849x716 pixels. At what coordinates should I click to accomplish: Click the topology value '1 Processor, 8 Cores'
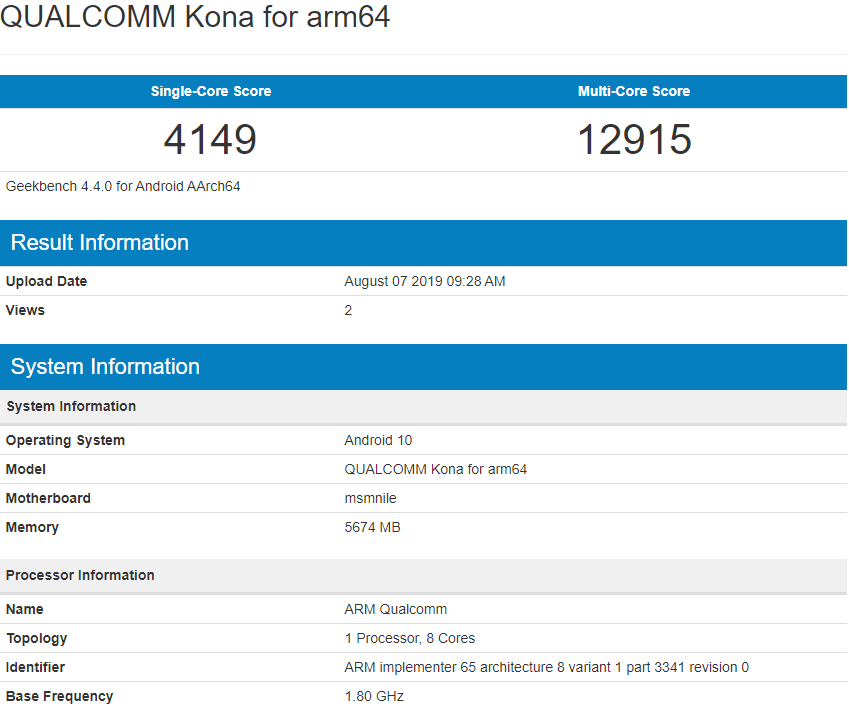(x=409, y=639)
